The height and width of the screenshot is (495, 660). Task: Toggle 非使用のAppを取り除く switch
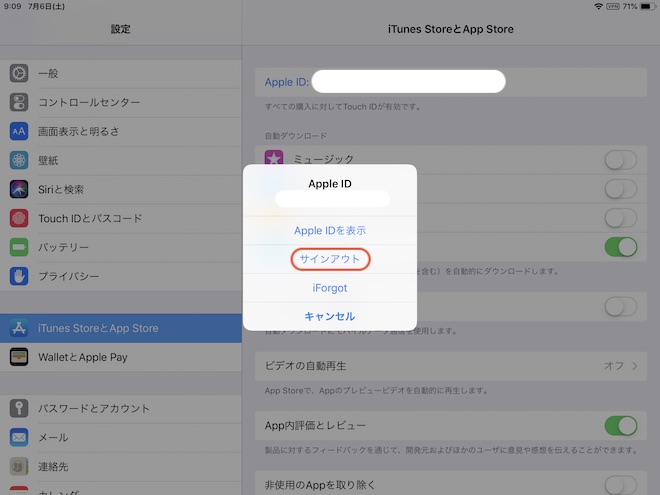point(620,485)
